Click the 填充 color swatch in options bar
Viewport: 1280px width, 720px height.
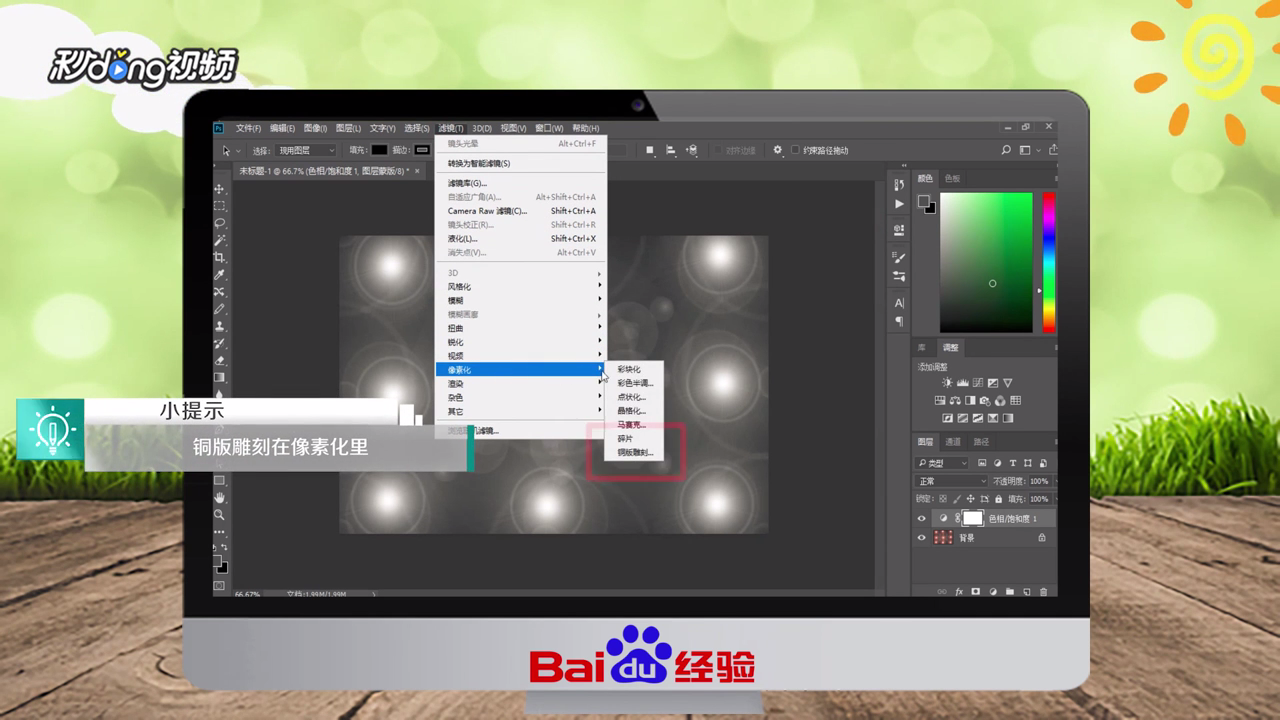click(x=379, y=150)
